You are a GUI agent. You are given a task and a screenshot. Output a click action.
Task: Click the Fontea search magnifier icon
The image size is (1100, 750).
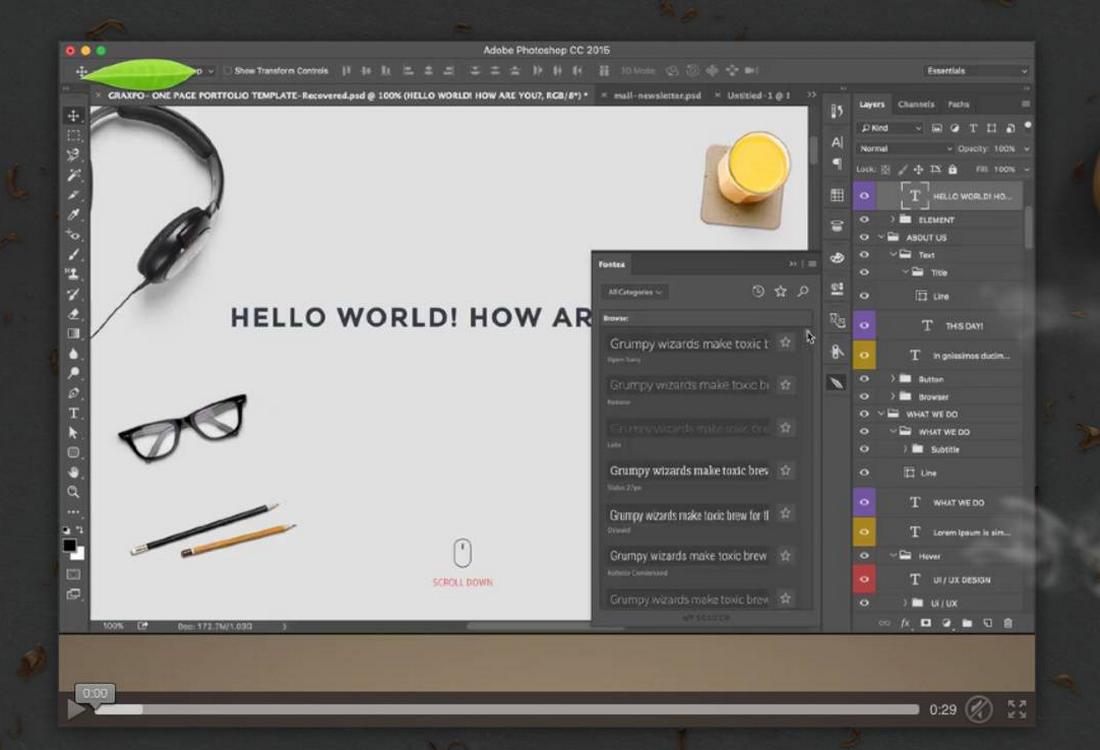[x=803, y=292]
